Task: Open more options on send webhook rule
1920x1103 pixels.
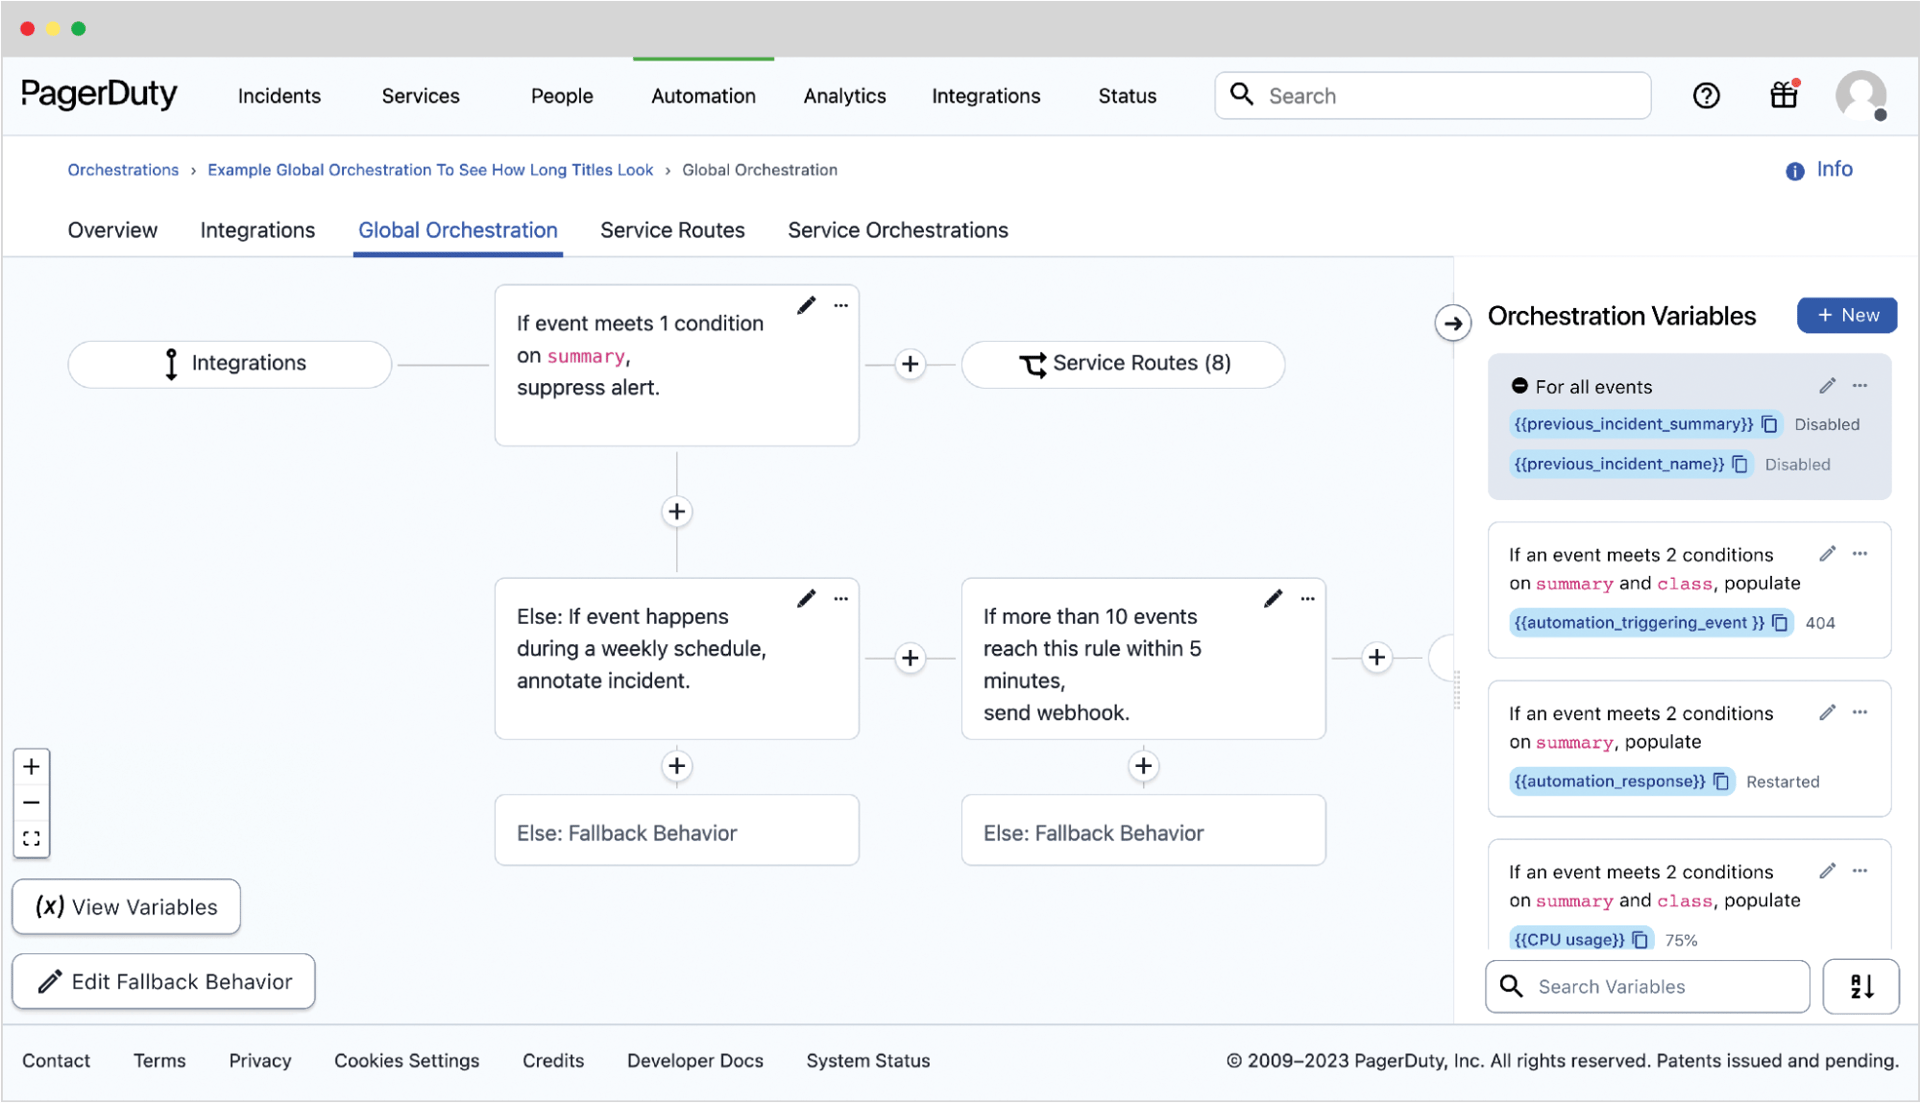Action: click(x=1307, y=598)
